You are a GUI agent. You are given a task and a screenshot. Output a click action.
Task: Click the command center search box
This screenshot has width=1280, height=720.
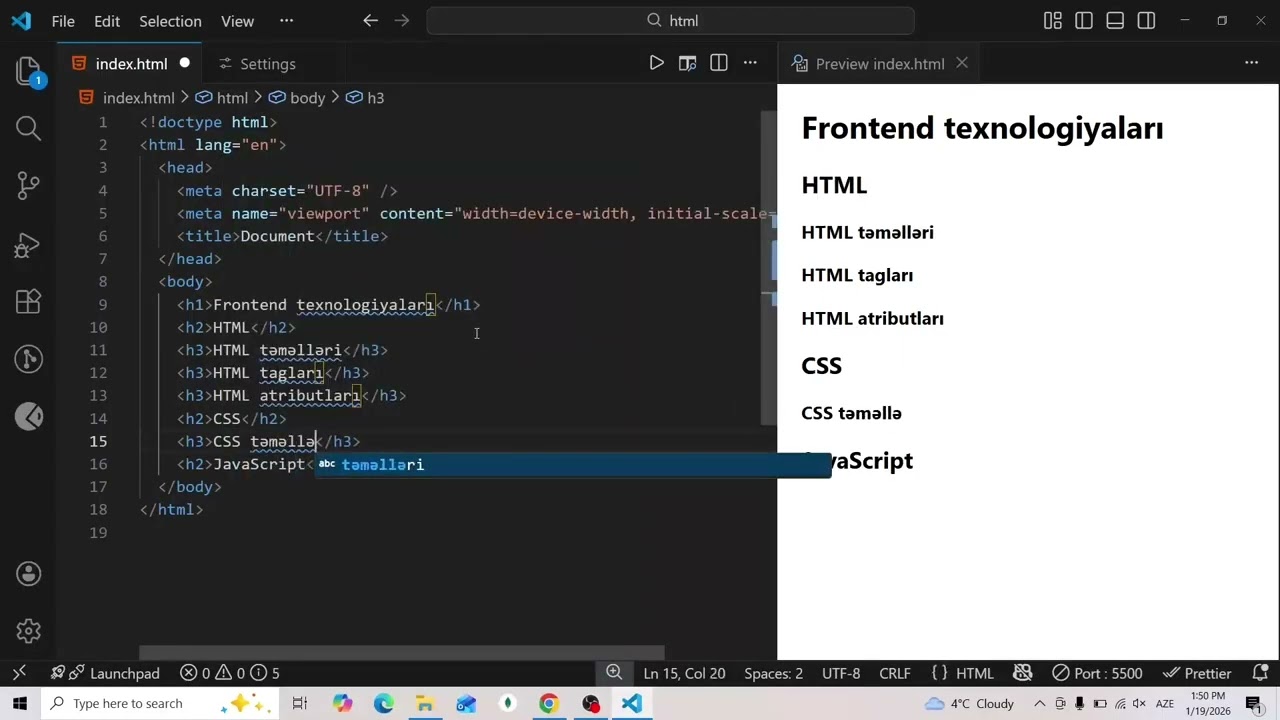[x=670, y=20]
